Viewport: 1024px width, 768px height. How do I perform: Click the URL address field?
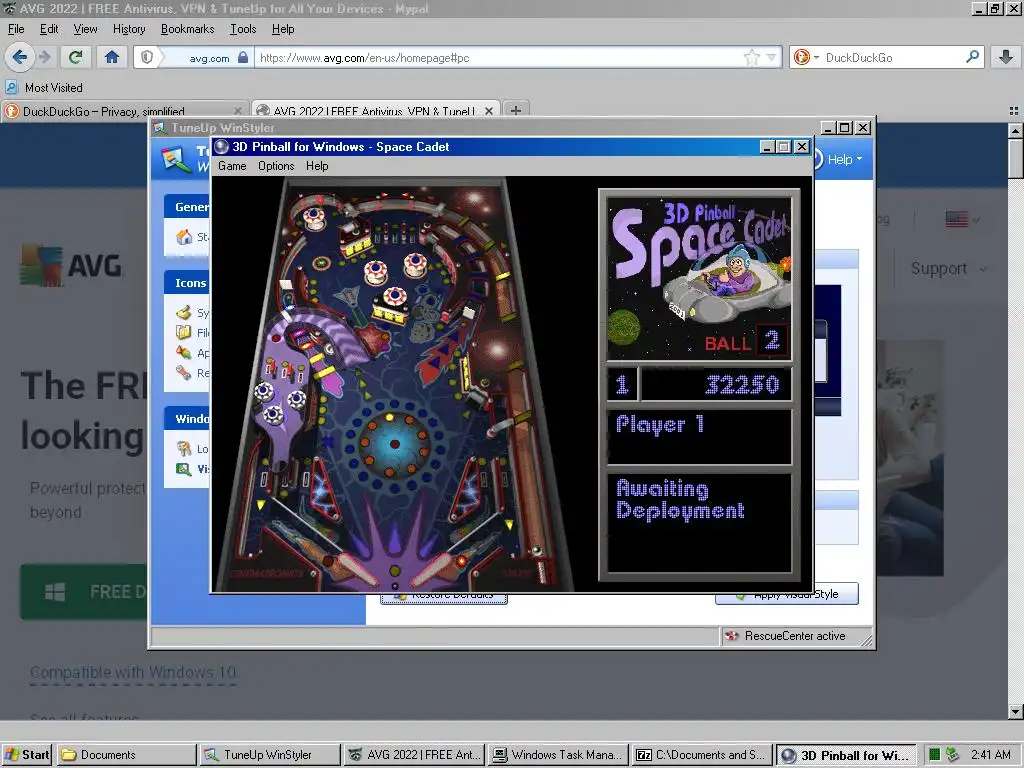click(x=500, y=57)
